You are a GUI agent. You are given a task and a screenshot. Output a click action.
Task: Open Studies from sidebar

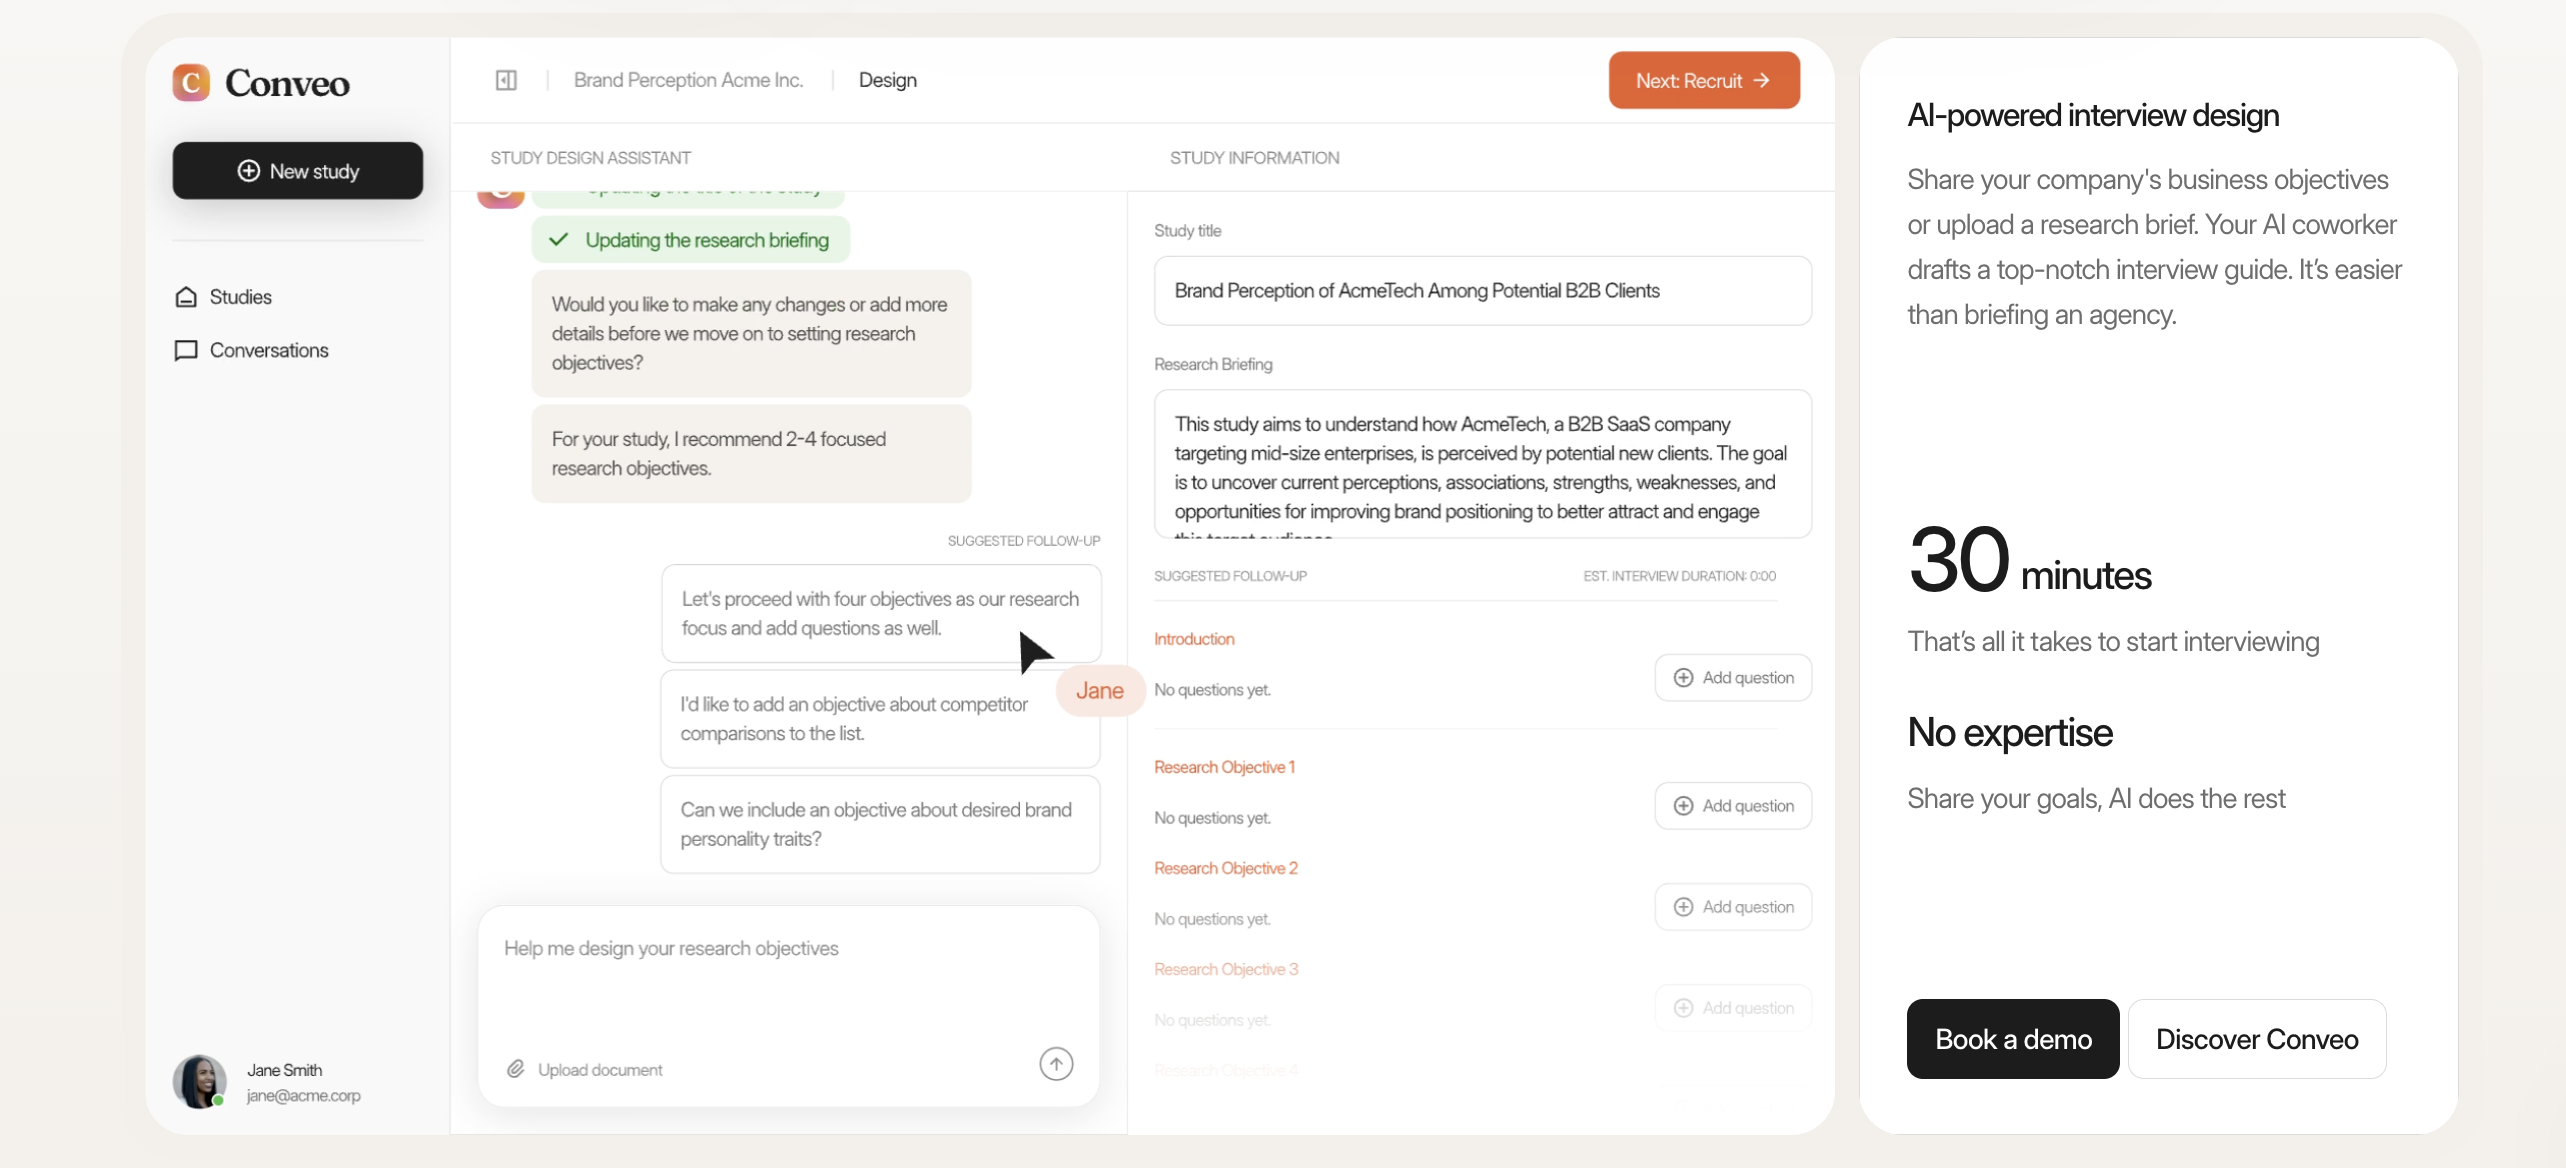click(240, 297)
